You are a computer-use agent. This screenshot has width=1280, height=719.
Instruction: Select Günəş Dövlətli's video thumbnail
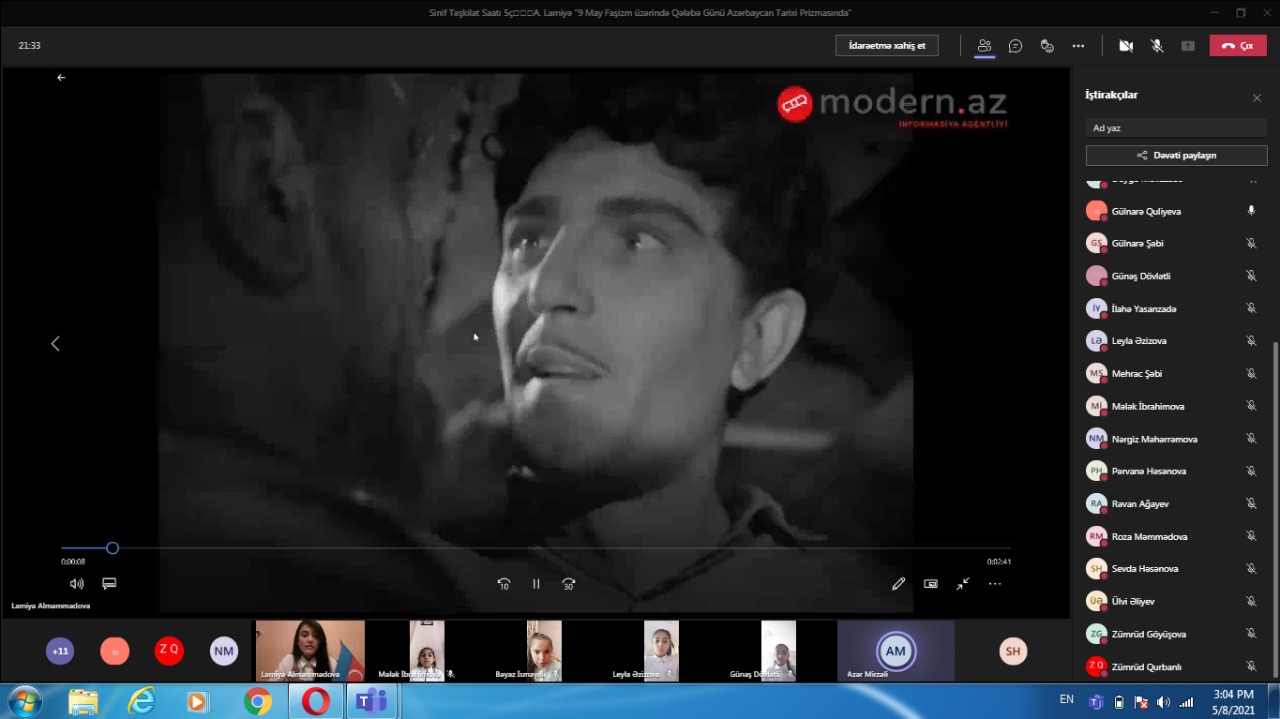pyautogui.click(x=778, y=651)
